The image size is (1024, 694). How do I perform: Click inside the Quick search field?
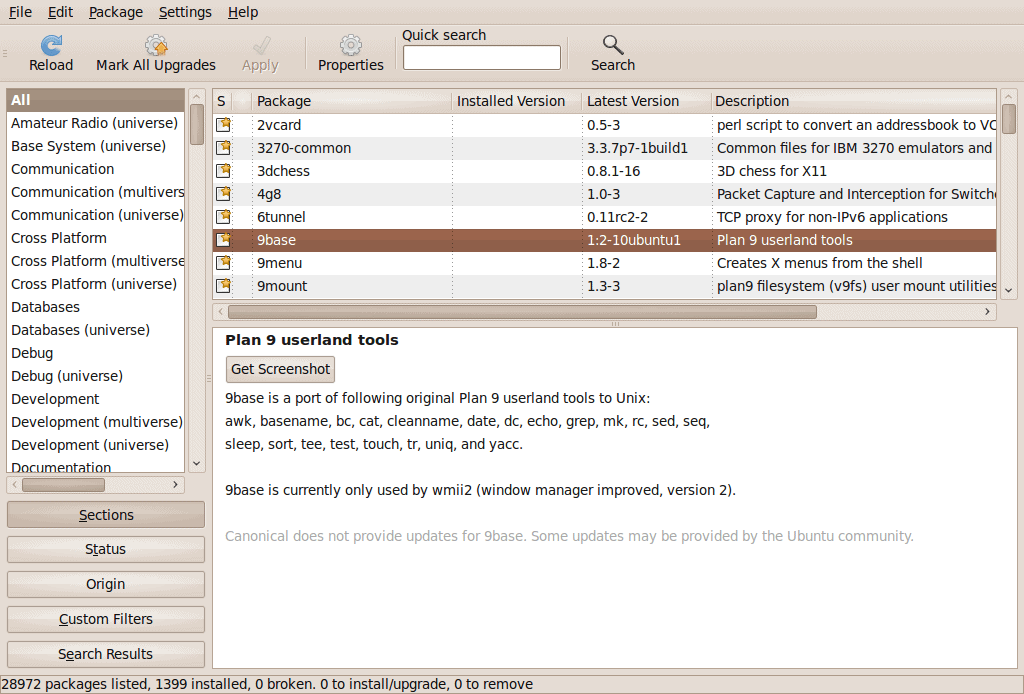click(x=481, y=57)
